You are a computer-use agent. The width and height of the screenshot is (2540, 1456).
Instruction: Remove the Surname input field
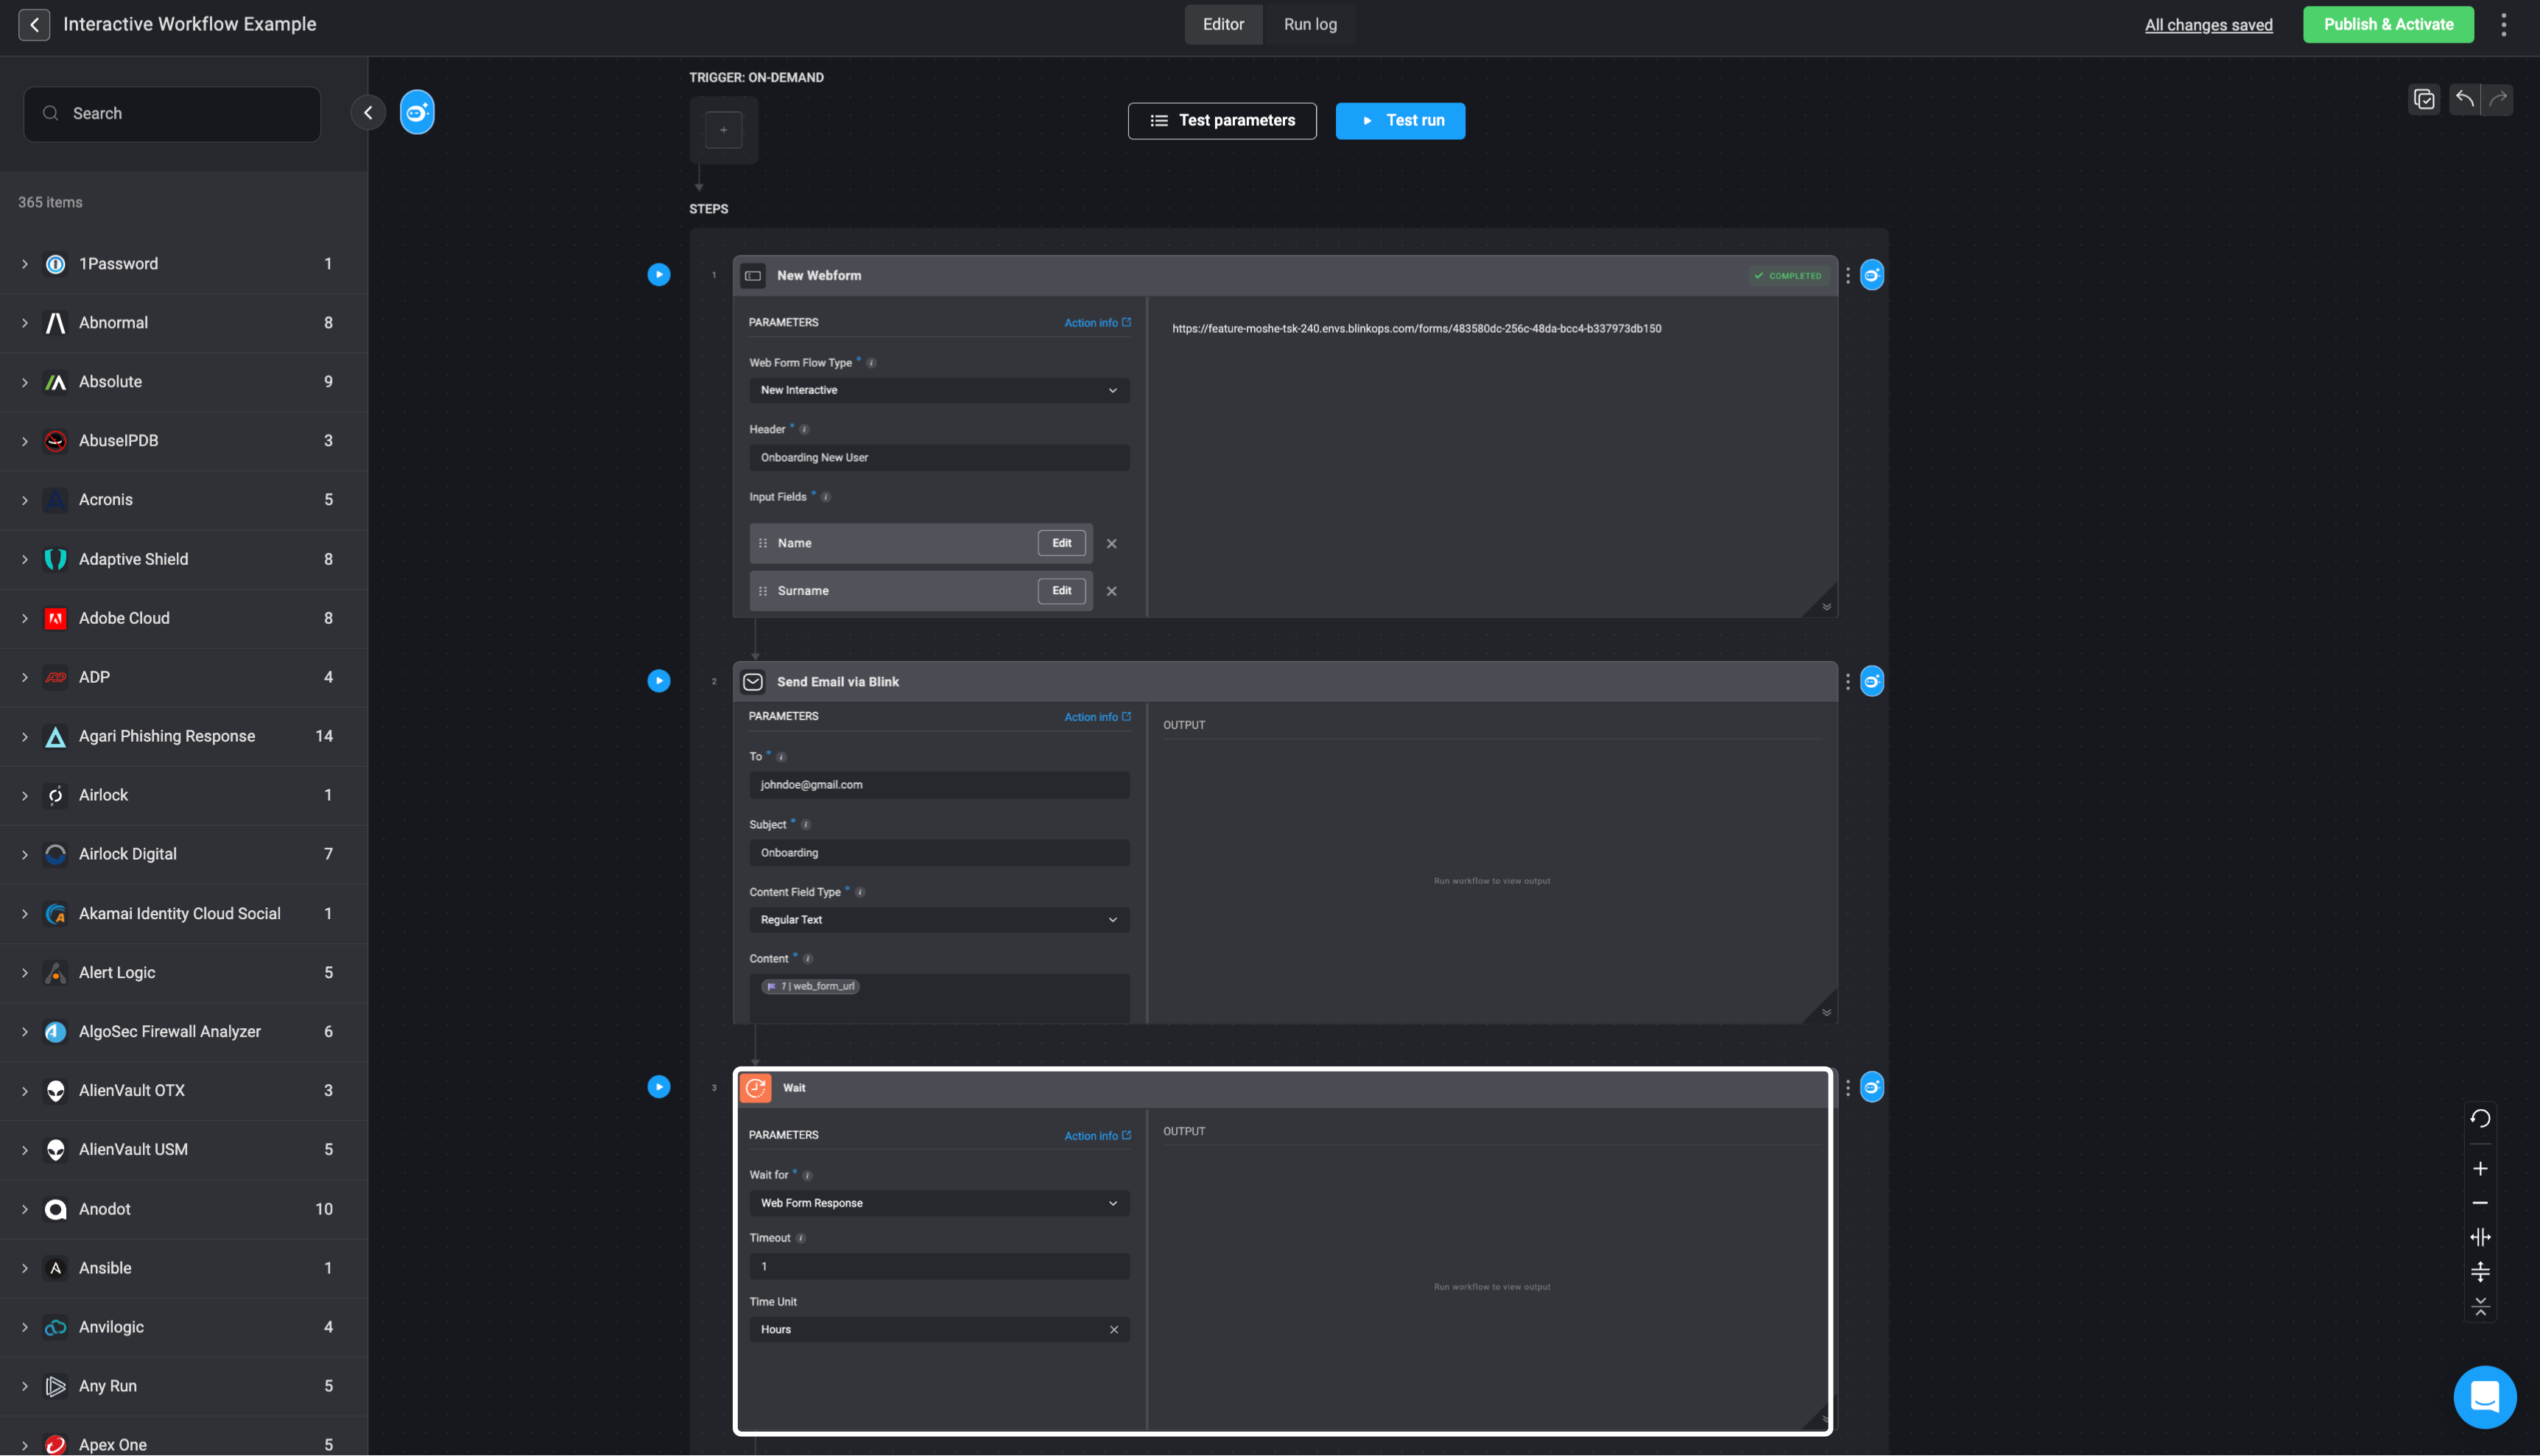[x=1111, y=591]
